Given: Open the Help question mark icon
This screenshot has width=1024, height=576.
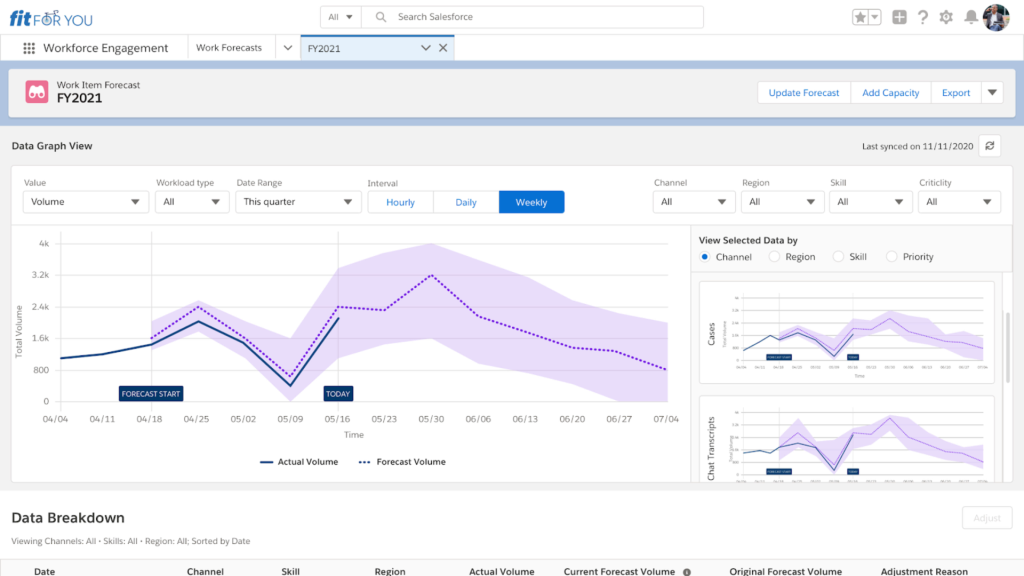Looking at the screenshot, I should (x=923, y=17).
